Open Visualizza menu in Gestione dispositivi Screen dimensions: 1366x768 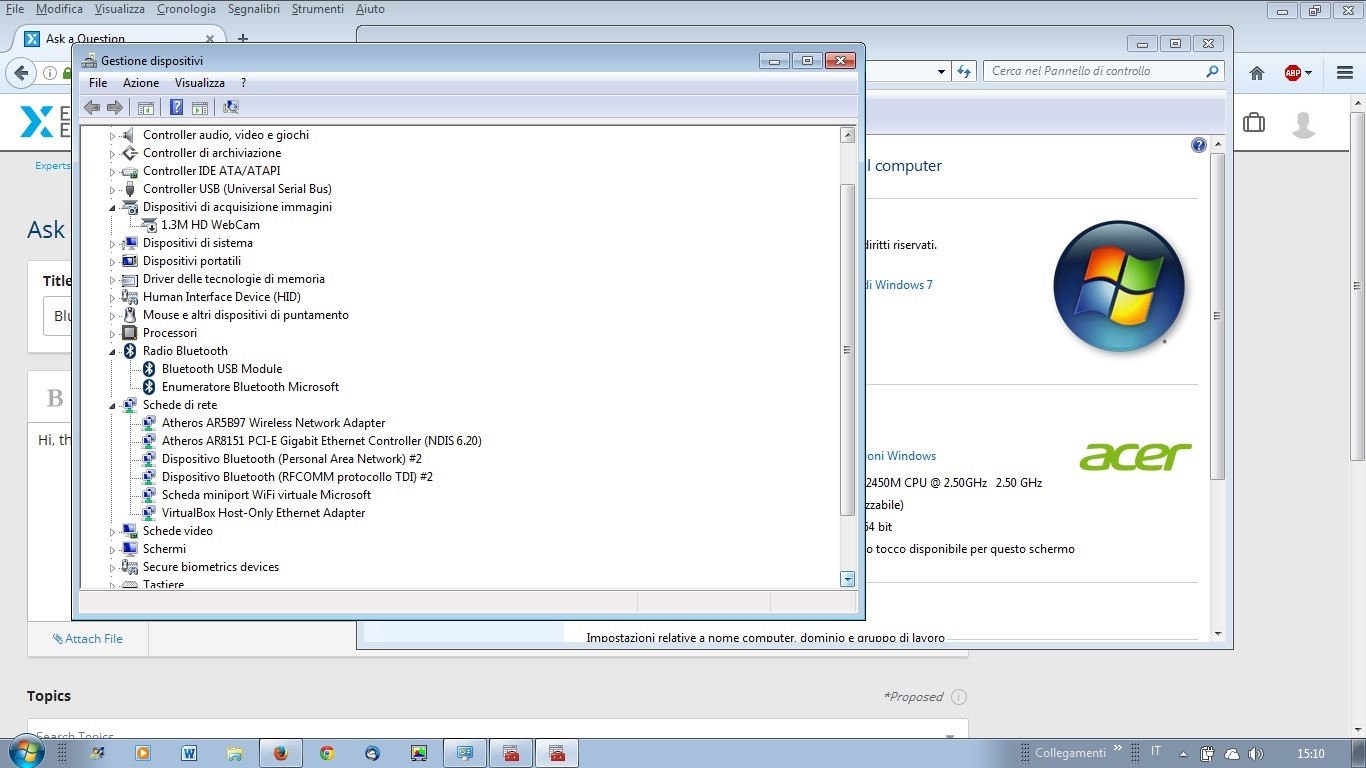pyautogui.click(x=200, y=83)
